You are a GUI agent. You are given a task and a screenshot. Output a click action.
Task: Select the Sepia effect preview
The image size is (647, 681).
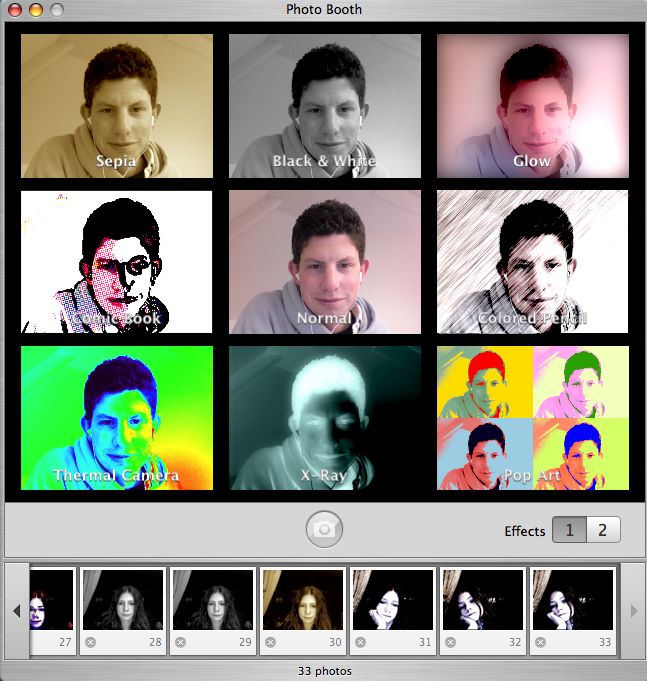pyautogui.click(x=117, y=106)
